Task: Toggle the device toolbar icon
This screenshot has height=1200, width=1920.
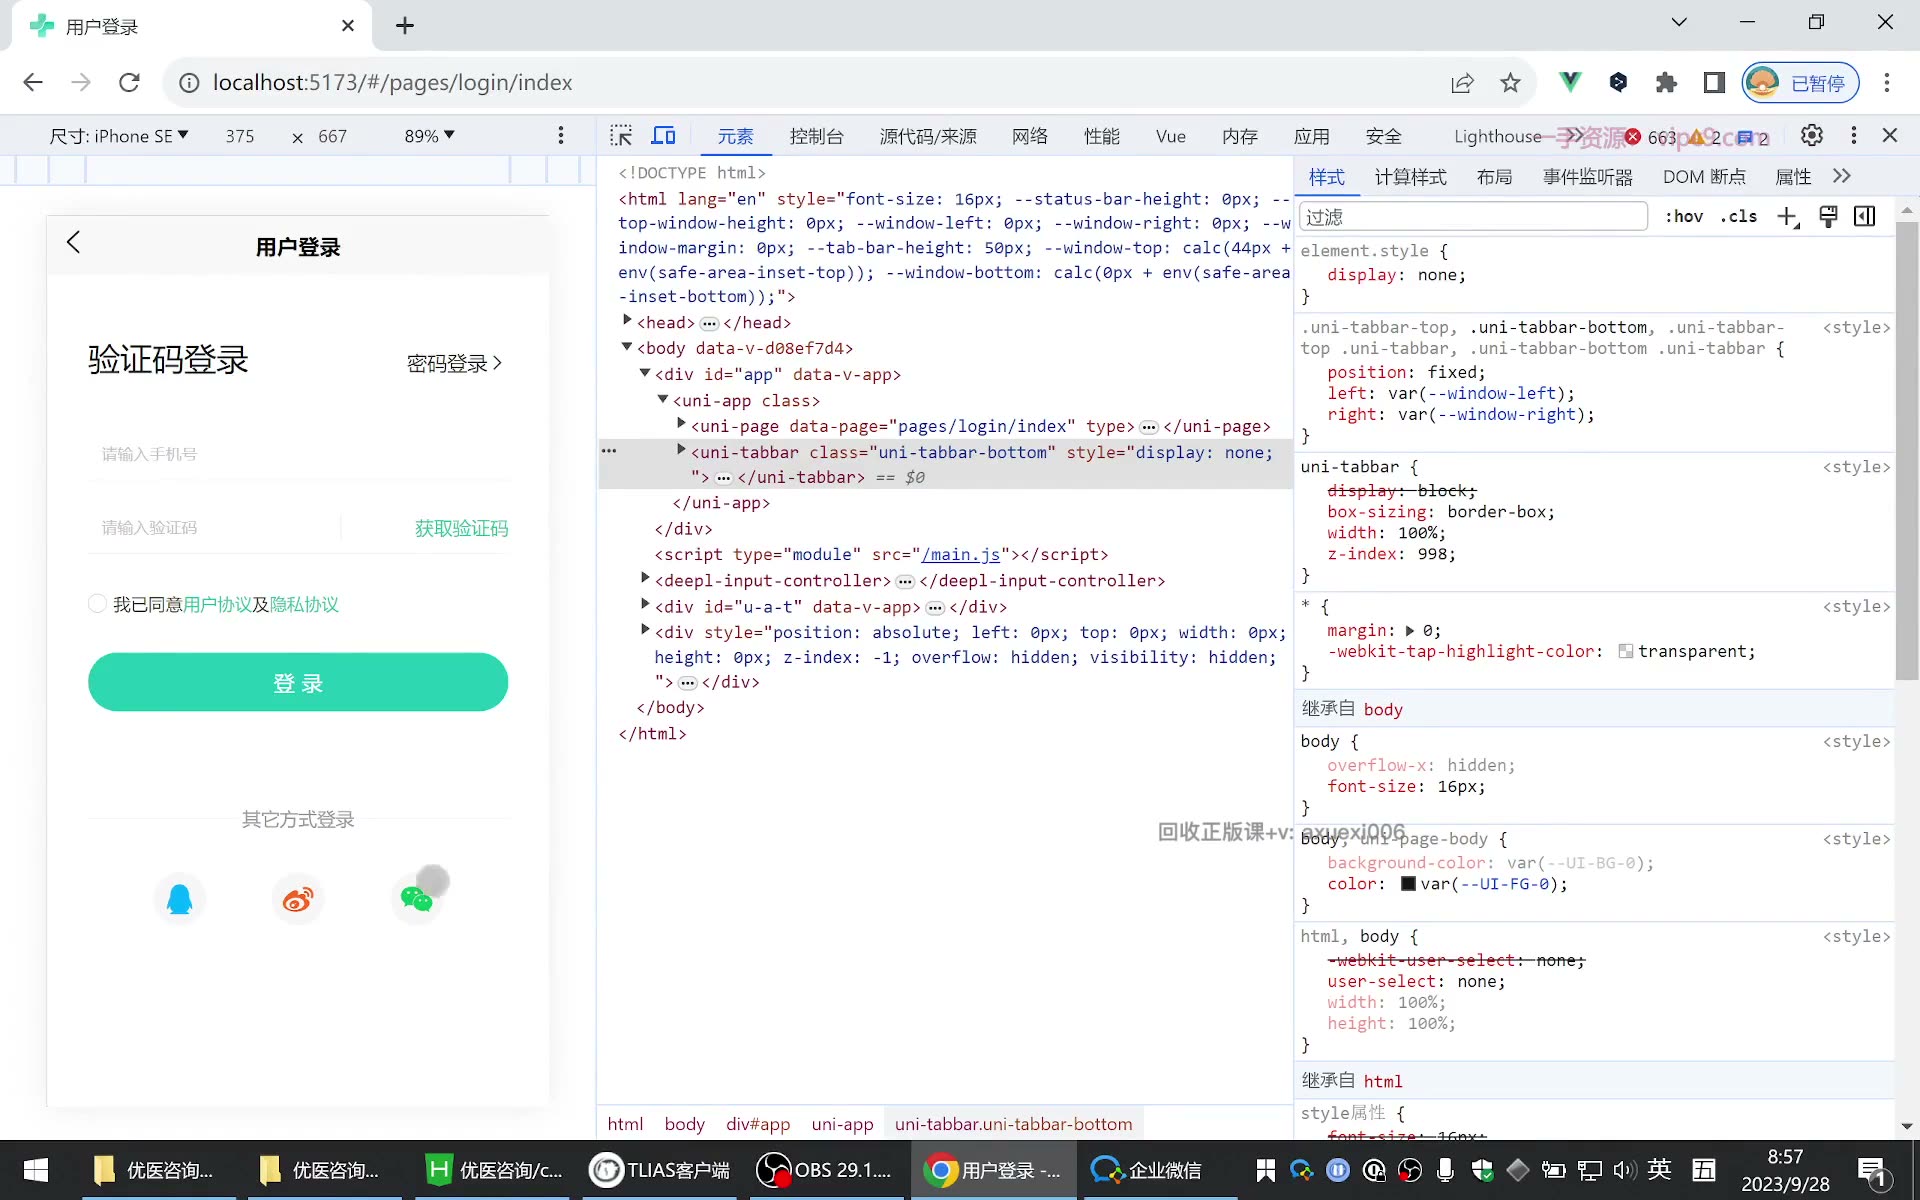Action: pos(664,136)
